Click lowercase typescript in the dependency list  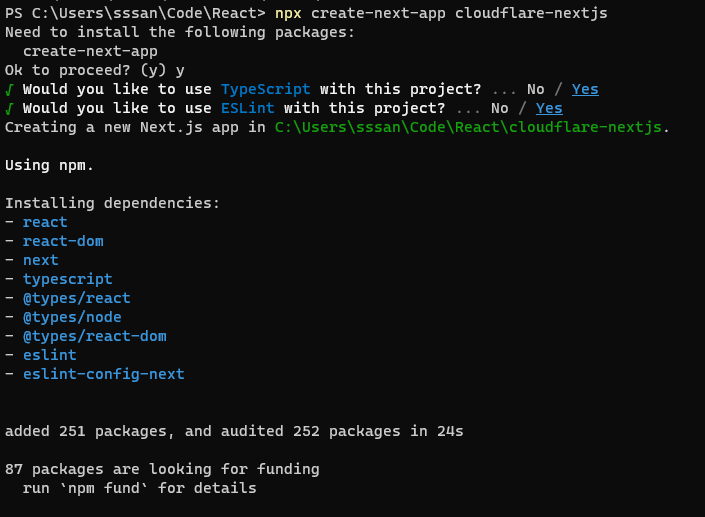67,279
